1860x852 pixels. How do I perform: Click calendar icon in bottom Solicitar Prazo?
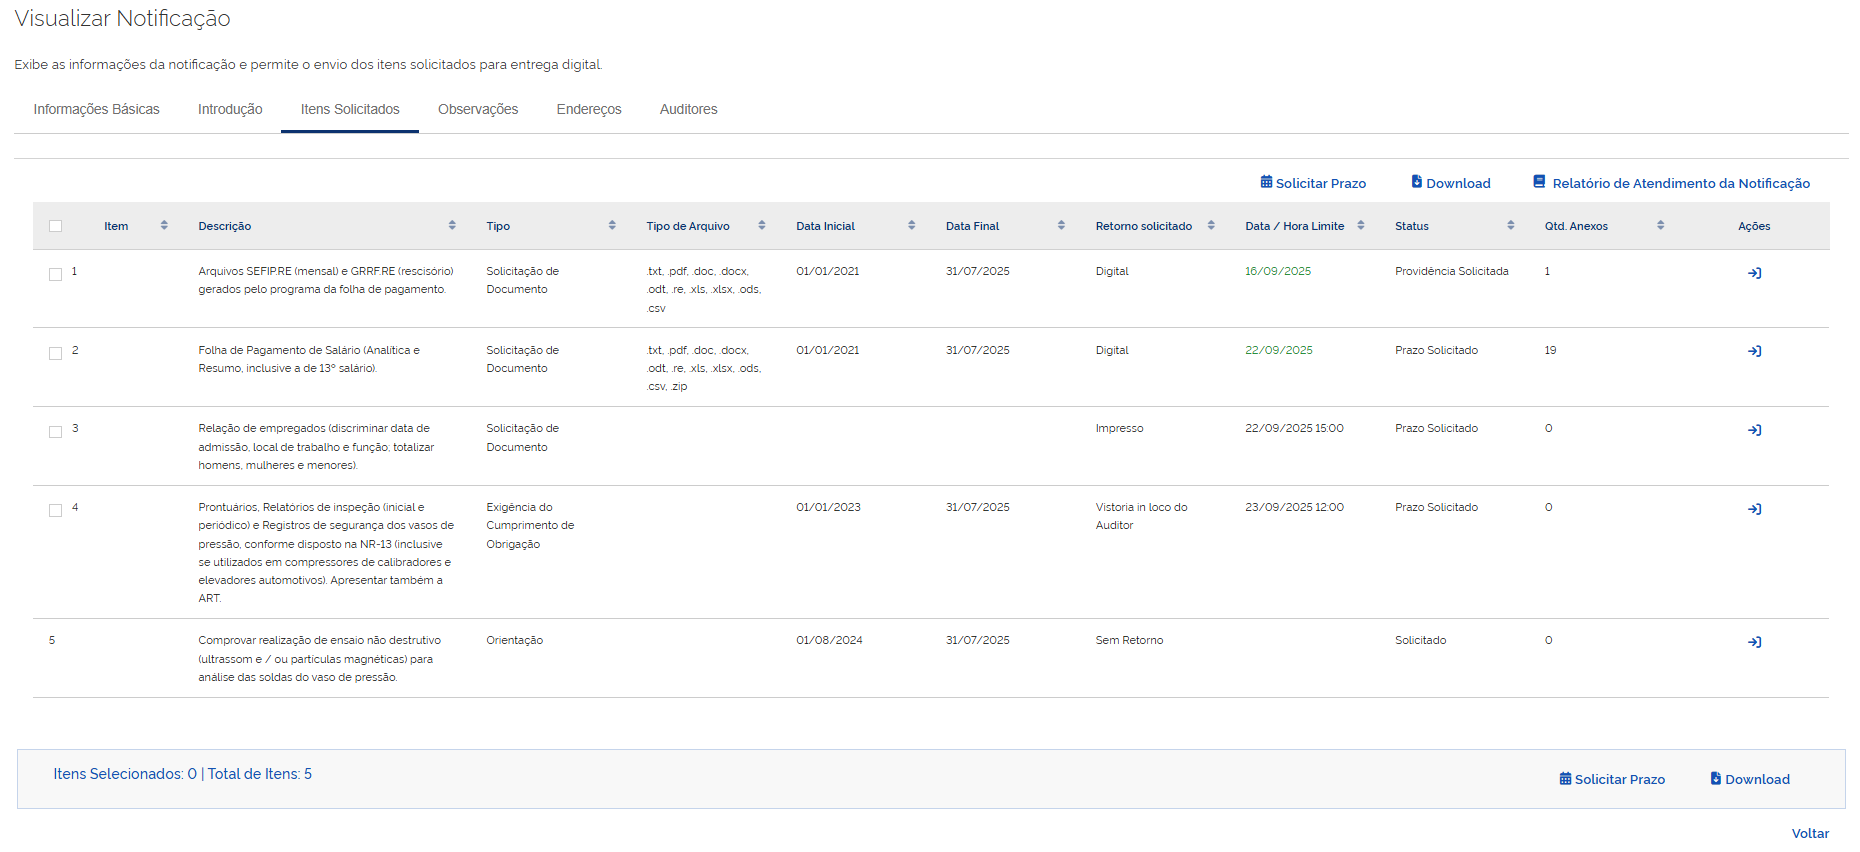[1565, 778]
